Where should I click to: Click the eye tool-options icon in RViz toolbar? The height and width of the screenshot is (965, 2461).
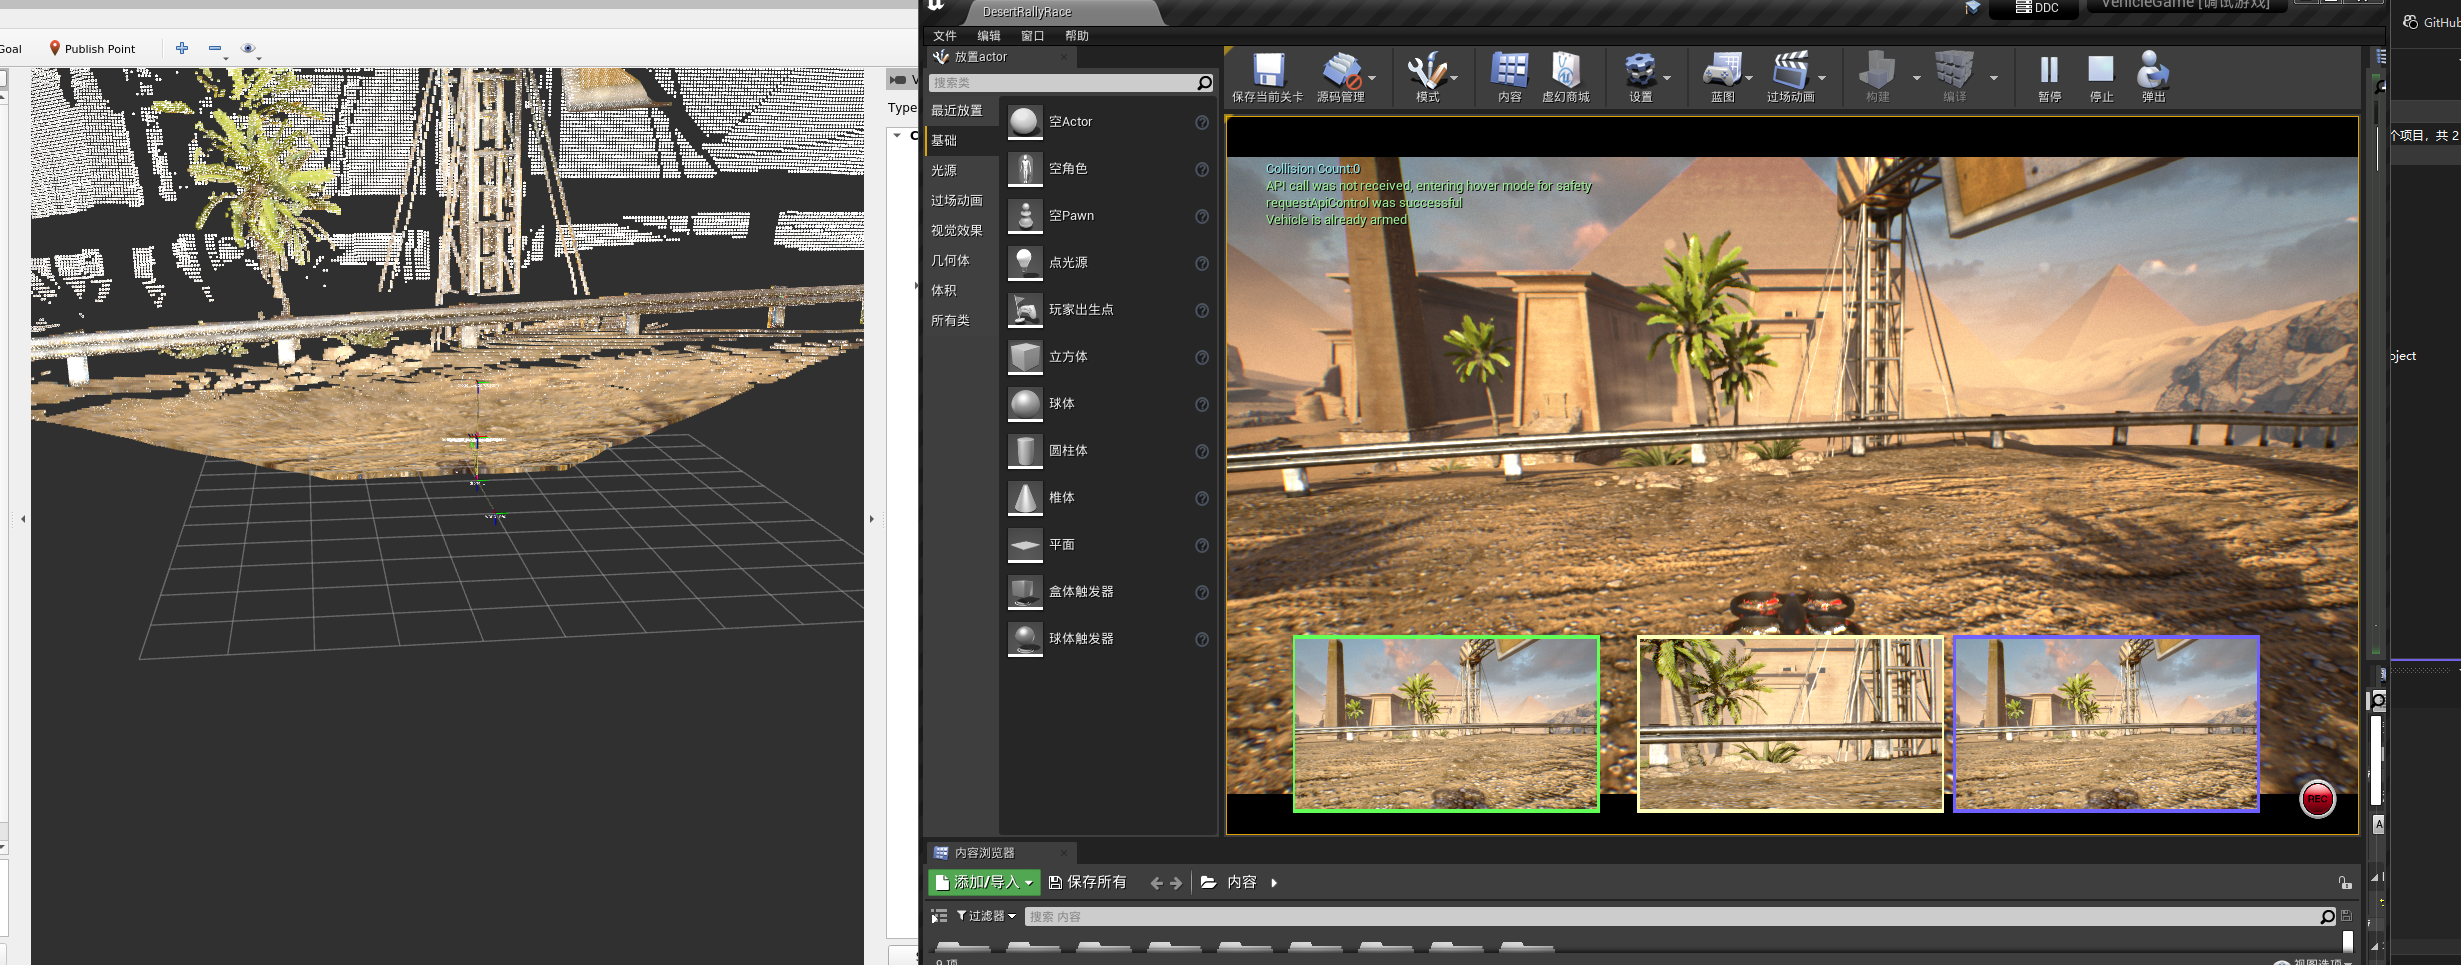(x=249, y=48)
